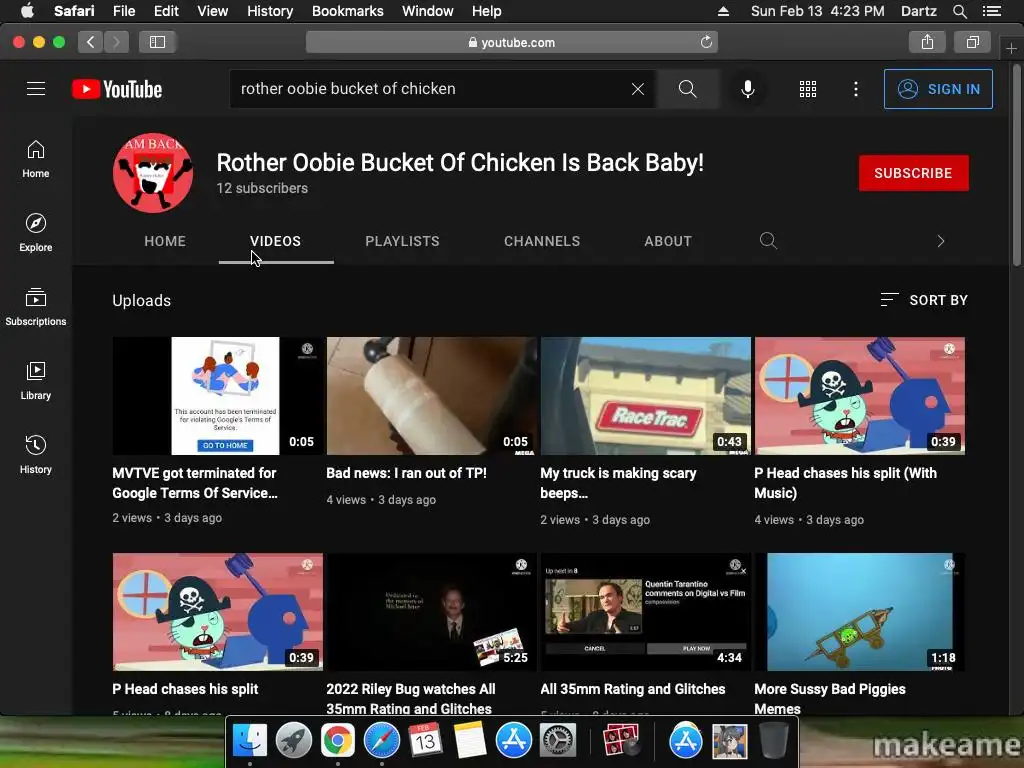The image size is (1024, 768).
Task: Click the paper towel roll thumbnail
Action: (x=432, y=396)
